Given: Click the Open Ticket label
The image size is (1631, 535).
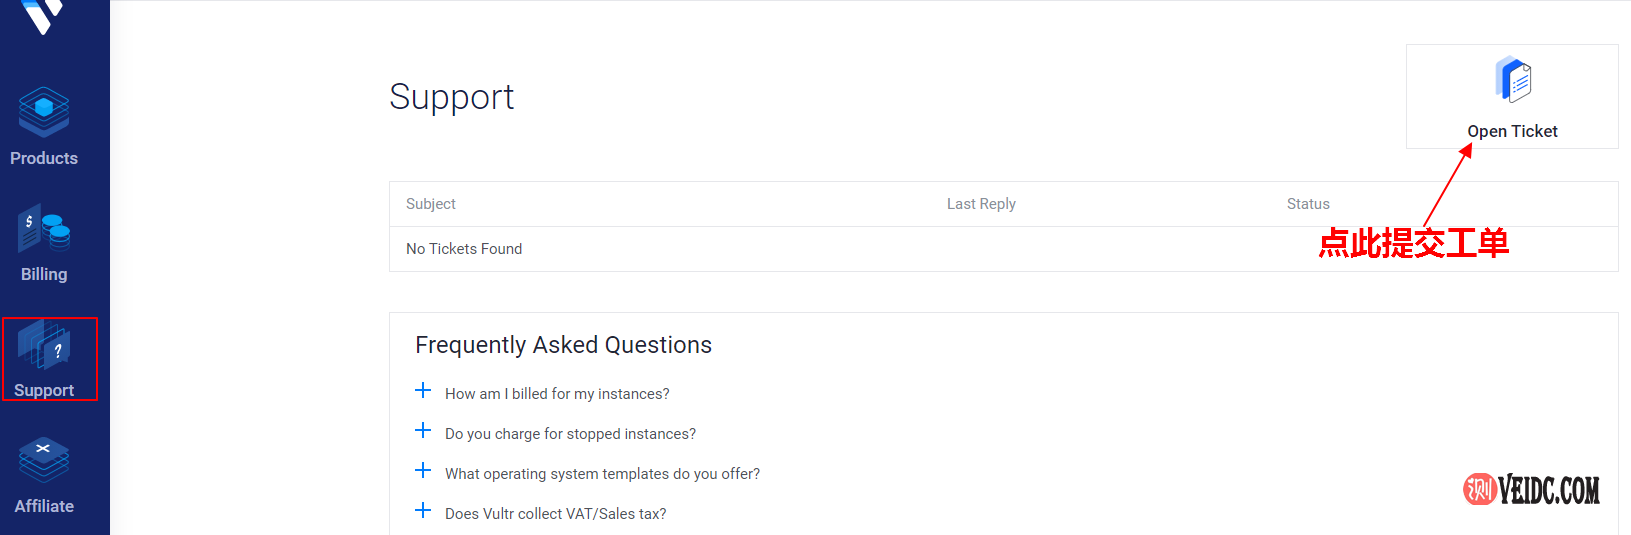Looking at the screenshot, I should tap(1512, 131).
